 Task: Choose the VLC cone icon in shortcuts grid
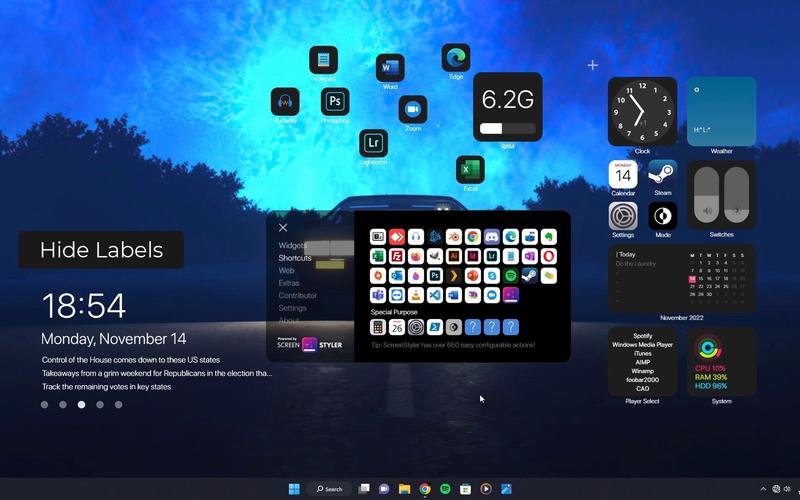click(x=416, y=295)
